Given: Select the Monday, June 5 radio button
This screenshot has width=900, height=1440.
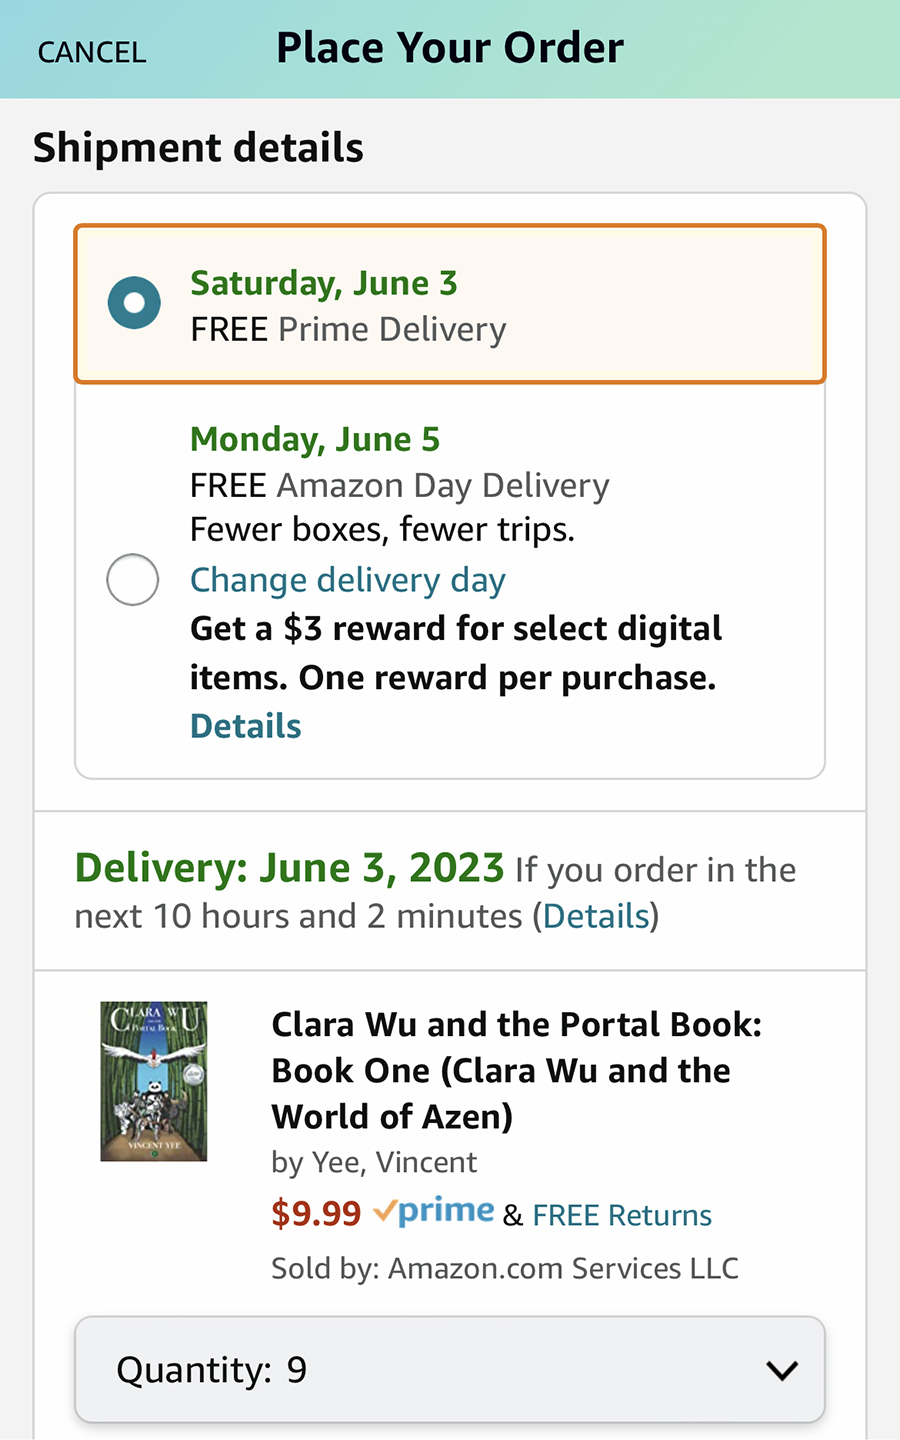Looking at the screenshot, I should click(x=133, y=579).
